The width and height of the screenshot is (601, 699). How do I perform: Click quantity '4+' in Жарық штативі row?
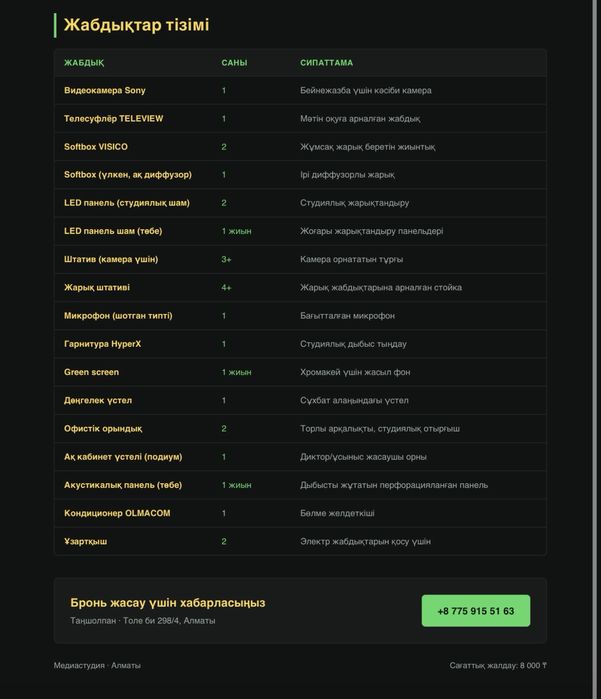(226, 288)
